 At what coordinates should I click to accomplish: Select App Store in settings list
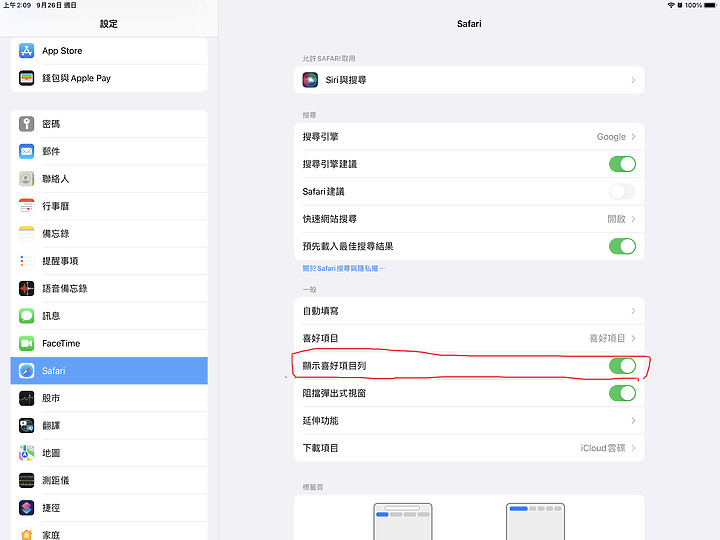(109, 51)
